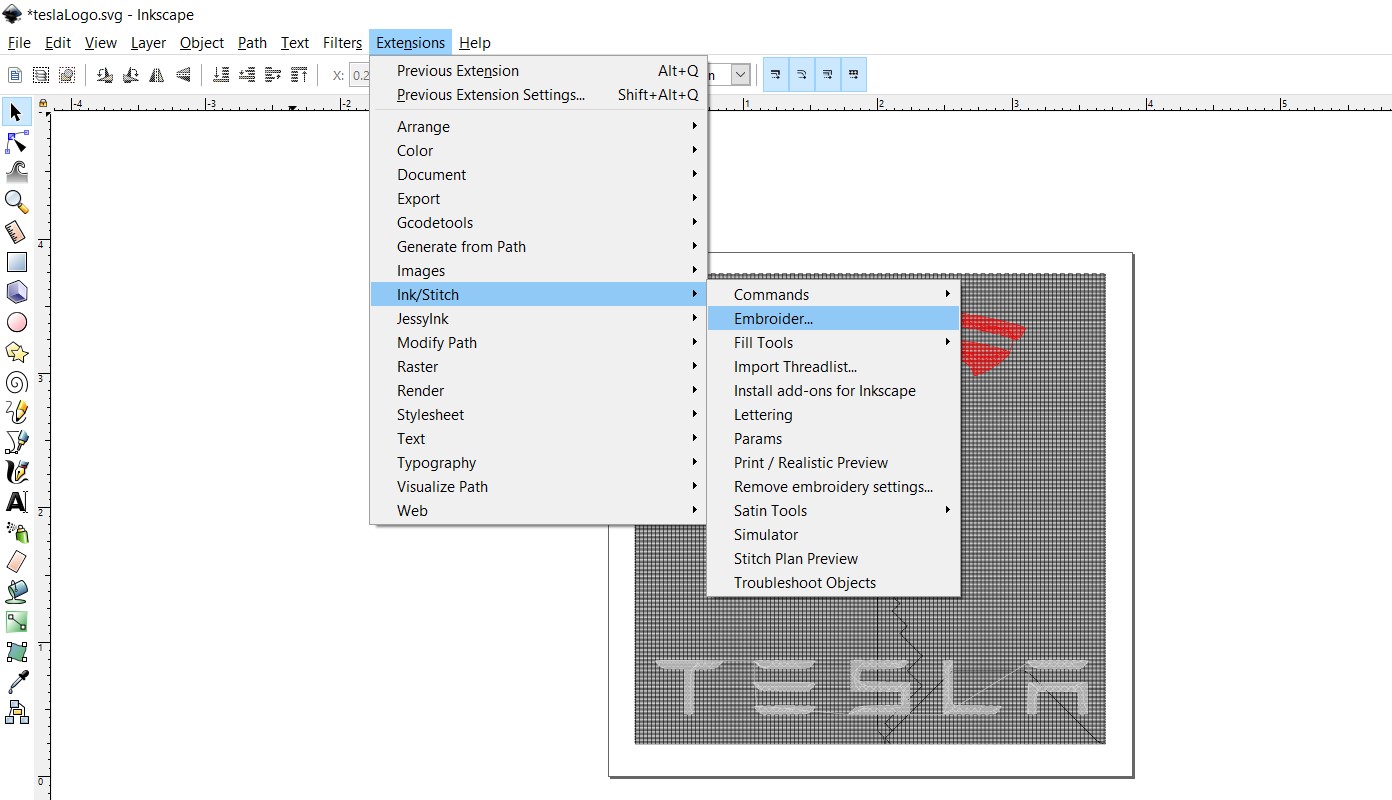Screen dimensions: 1392x800
Task: Open the units dropdown in toolbar
Action: [x=740, y=75]
